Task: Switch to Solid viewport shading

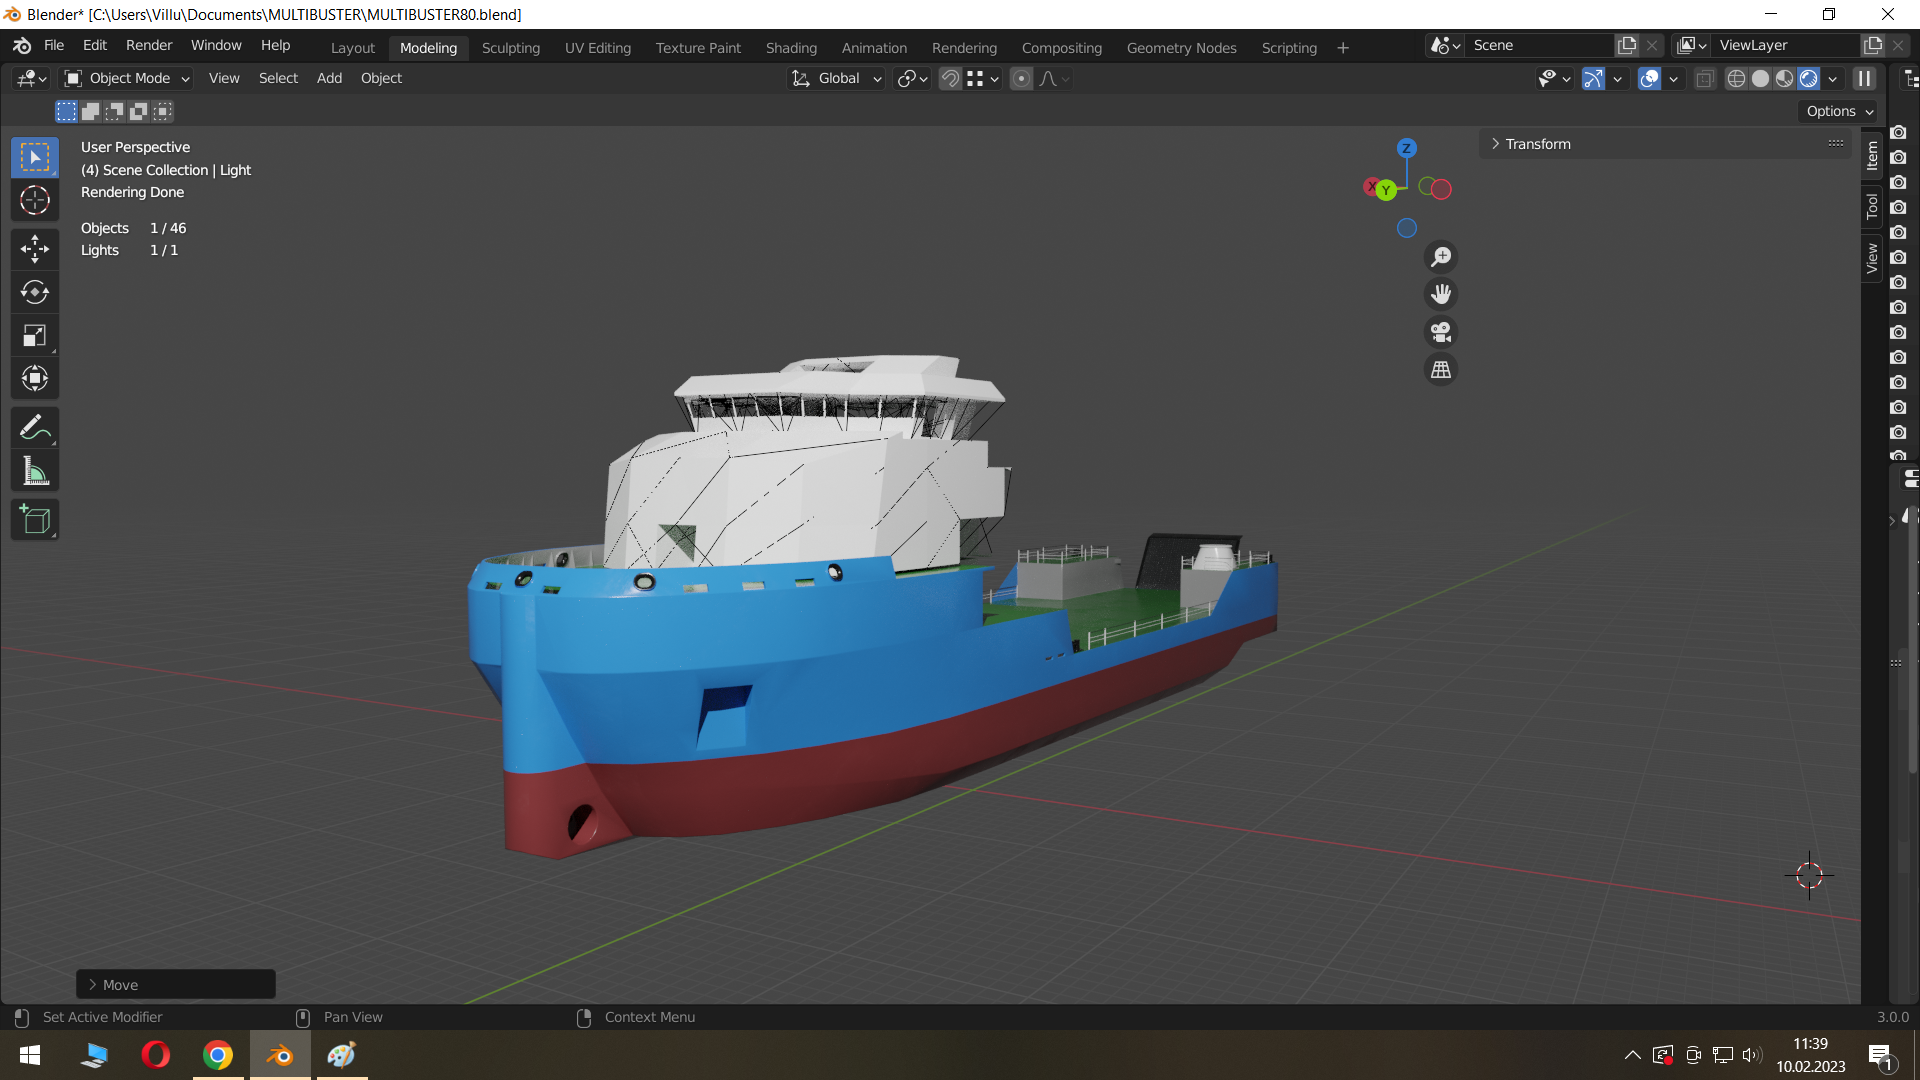Action: coord(1761,78)
